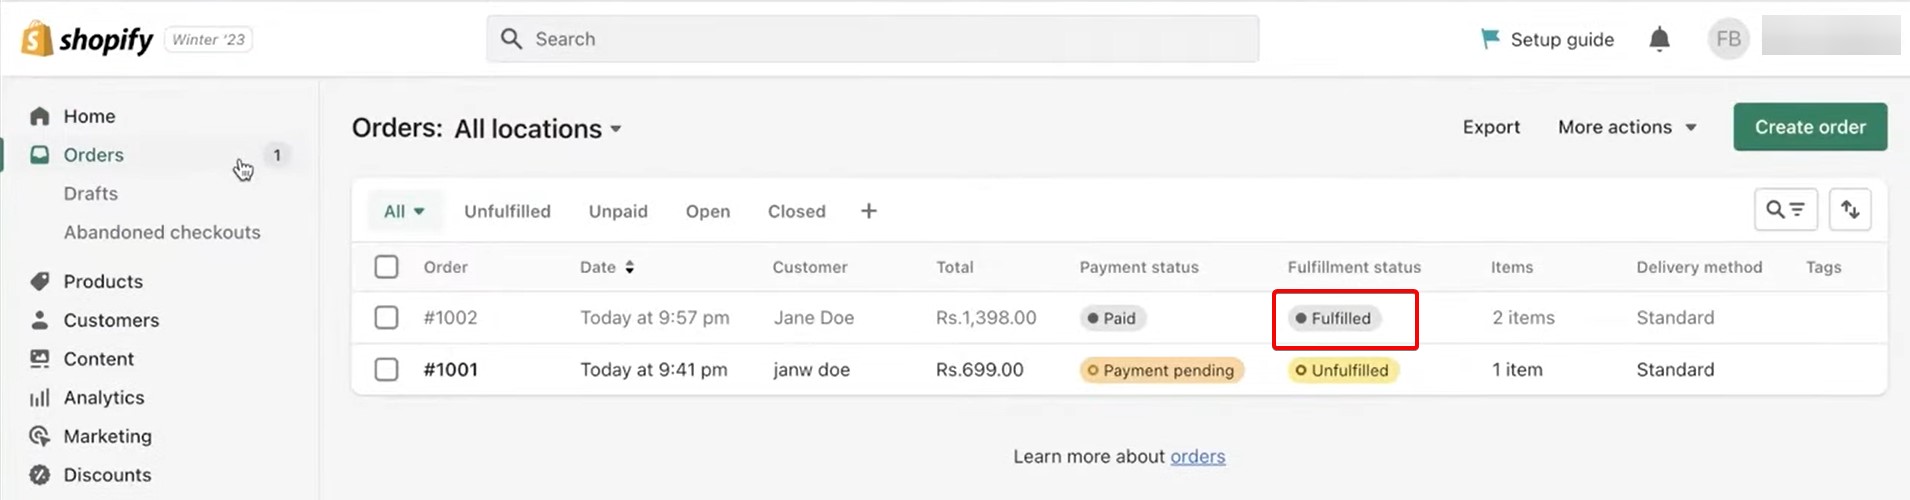Open the notifications bell
The width and height of the screenshot is (1910, 500).
click(x=1659, y=39)
